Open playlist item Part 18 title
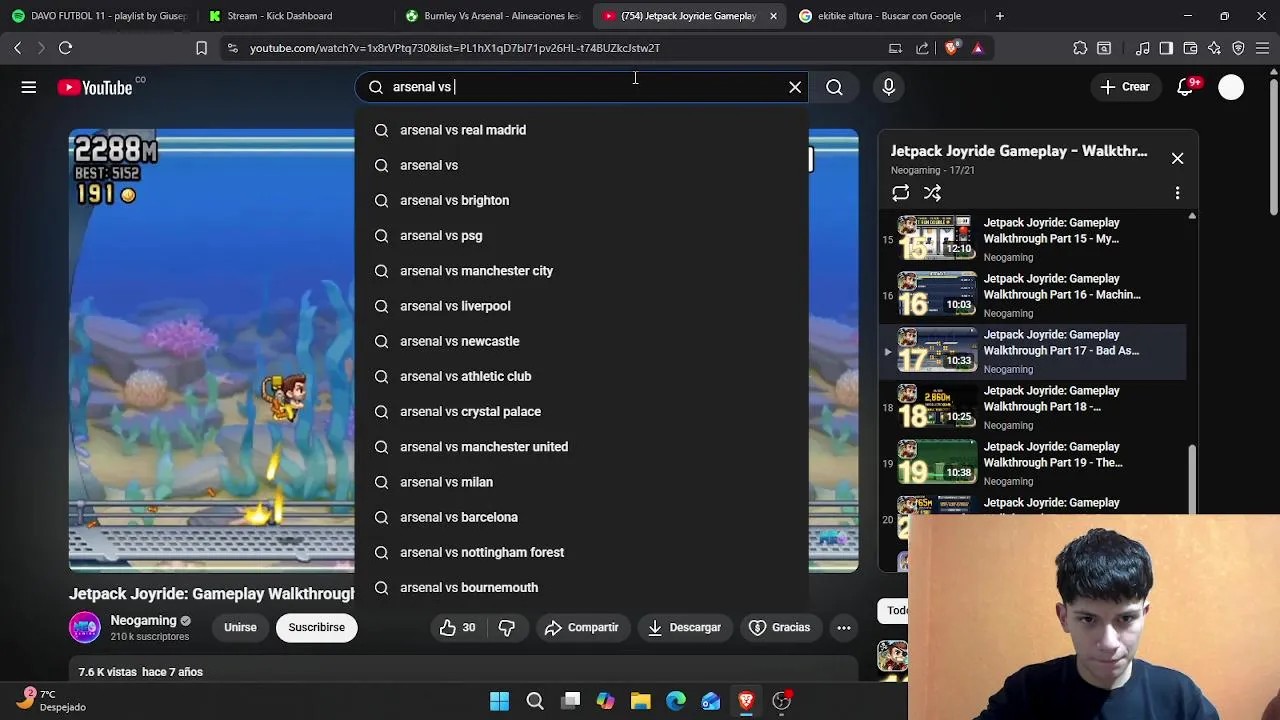 pyautogui.click(x=1051, y=399)
